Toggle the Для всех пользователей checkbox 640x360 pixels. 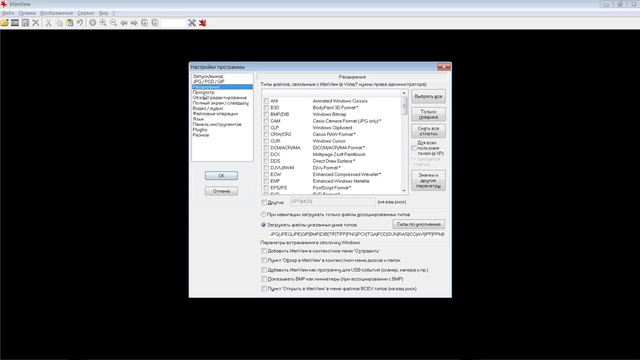[x=414, y=148]
